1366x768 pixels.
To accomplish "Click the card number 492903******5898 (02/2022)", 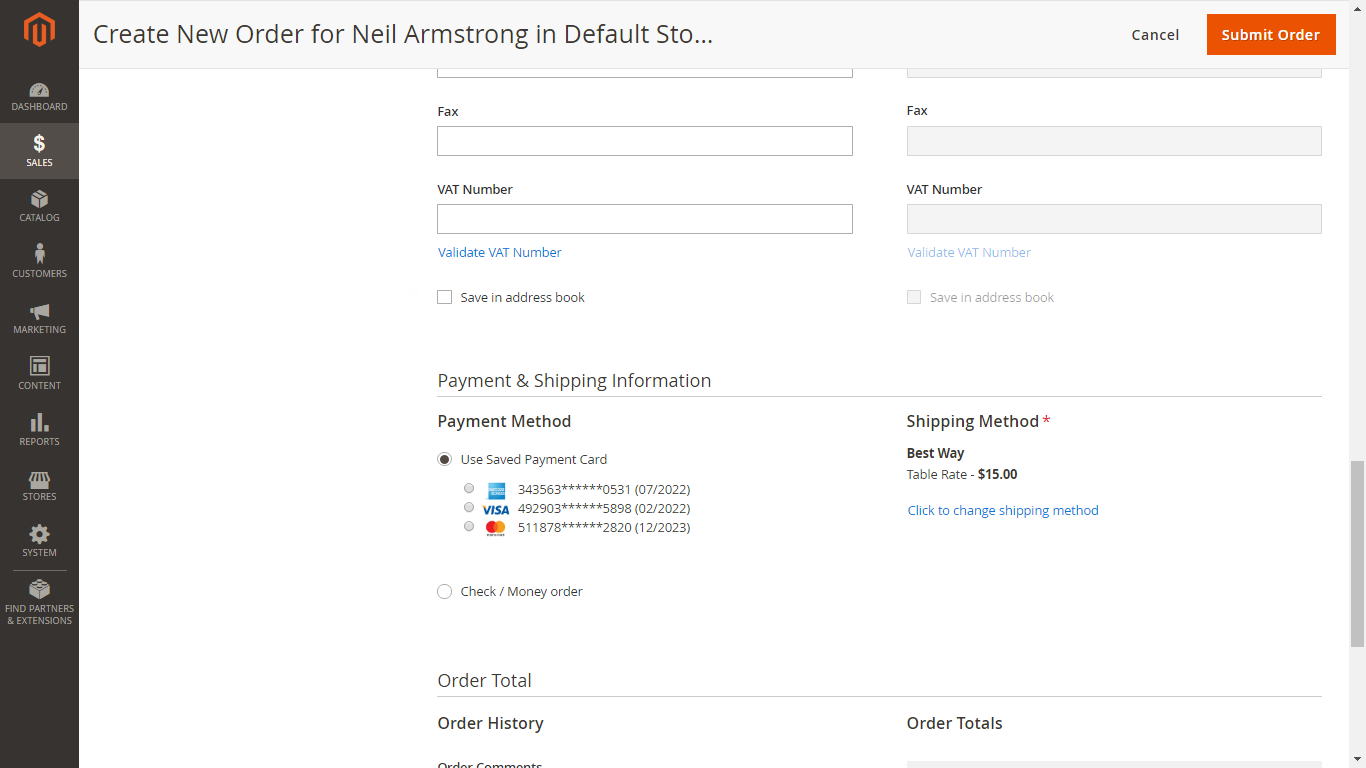I will [x=604, y=509].
